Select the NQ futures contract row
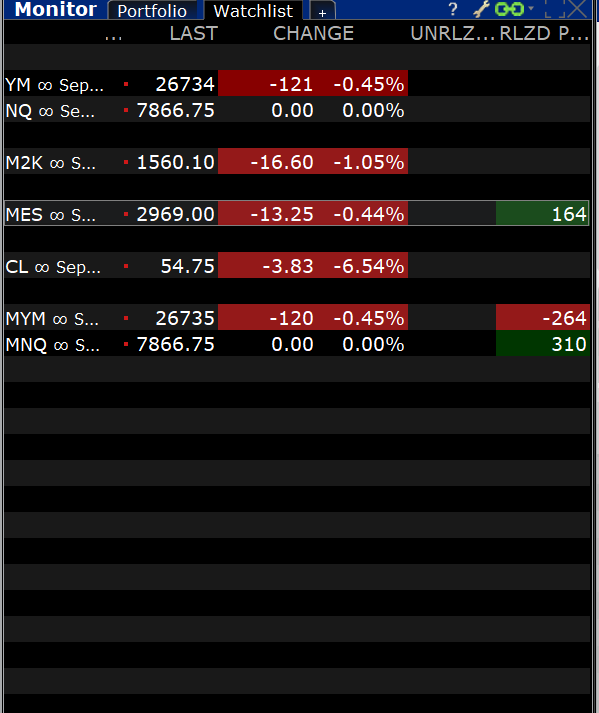The width and height of the screenshot is (599, 713). point(297,110)
